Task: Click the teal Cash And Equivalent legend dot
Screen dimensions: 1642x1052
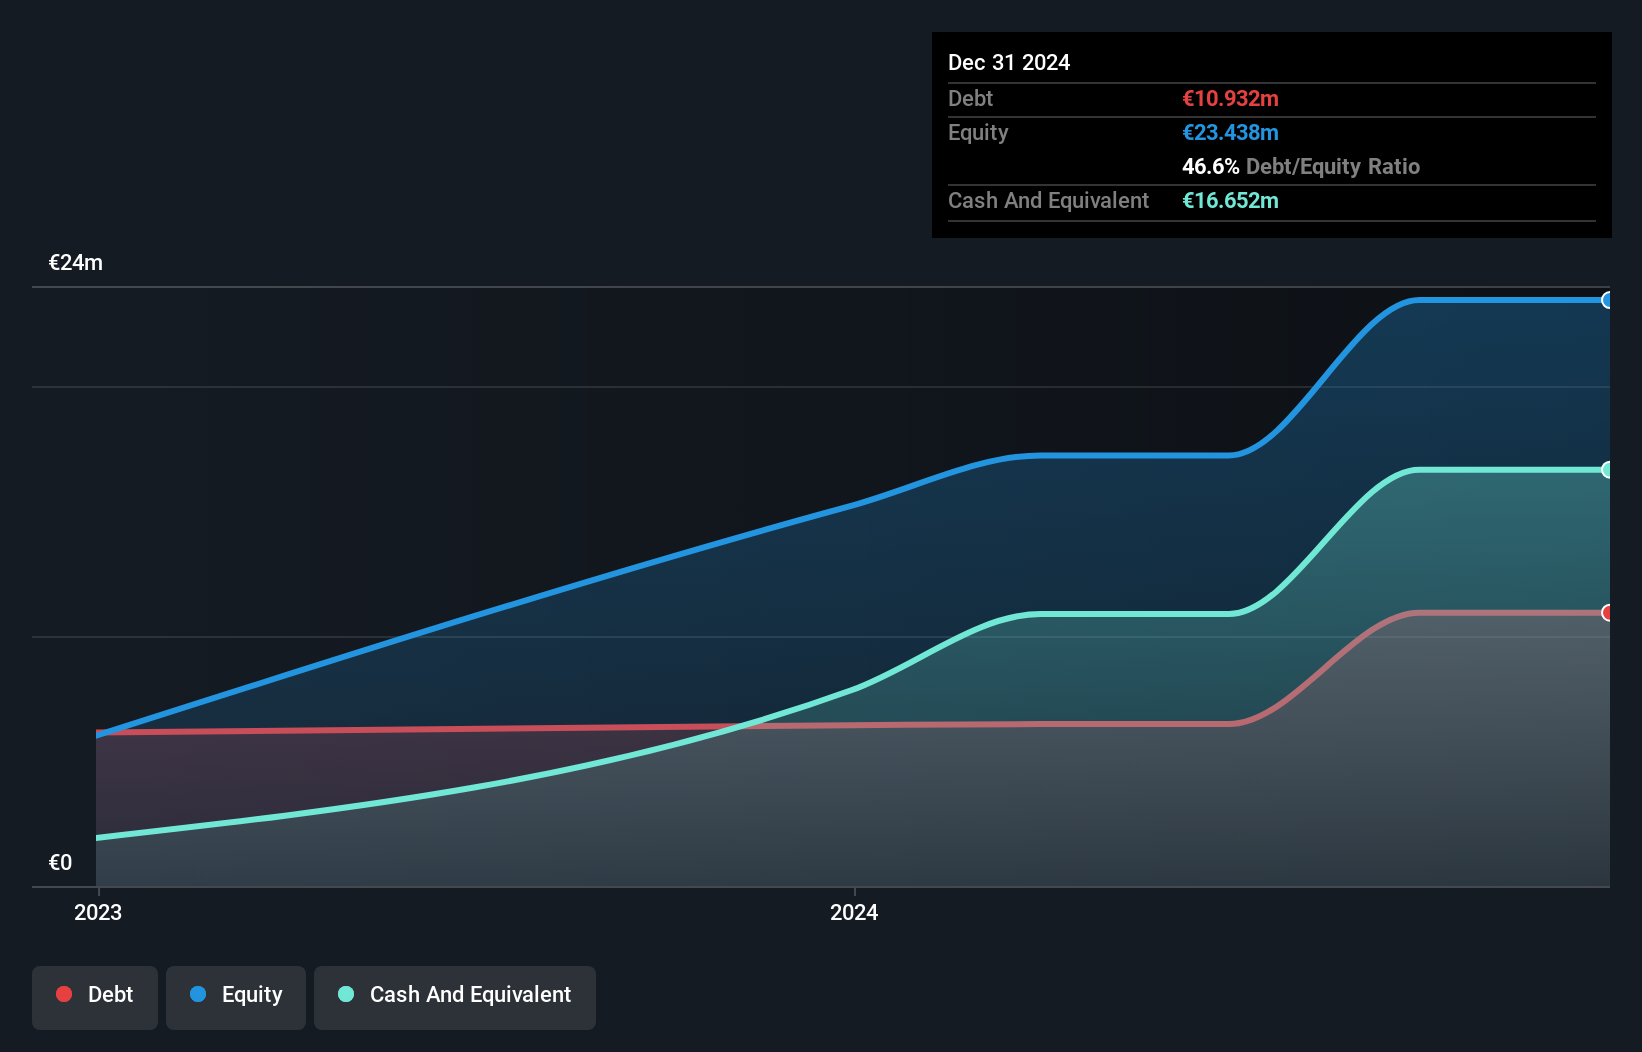Action: [346, 994]
